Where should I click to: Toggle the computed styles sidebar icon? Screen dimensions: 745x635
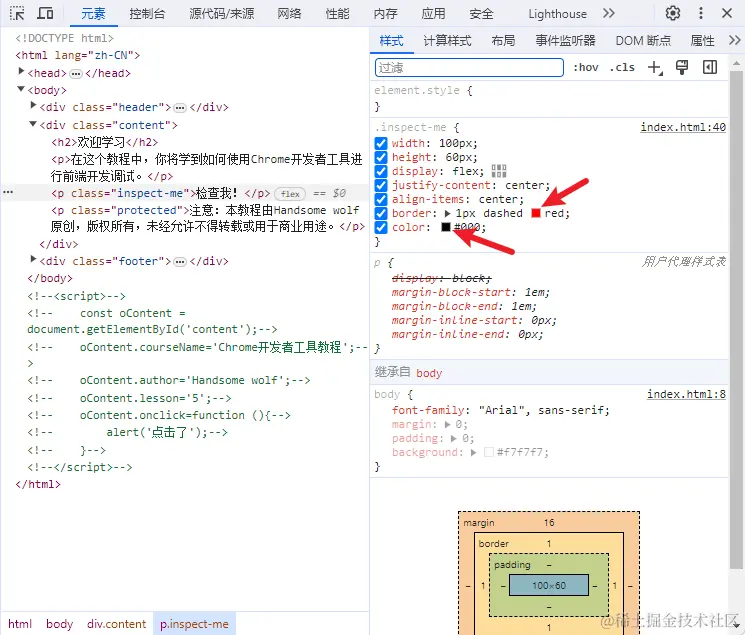tap(710, 67)
